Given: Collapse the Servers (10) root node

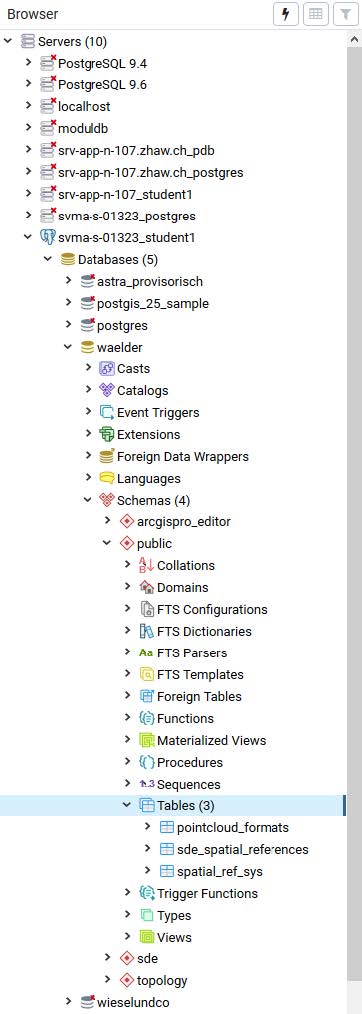Looking at the screenshot, I should coord(8,42).
